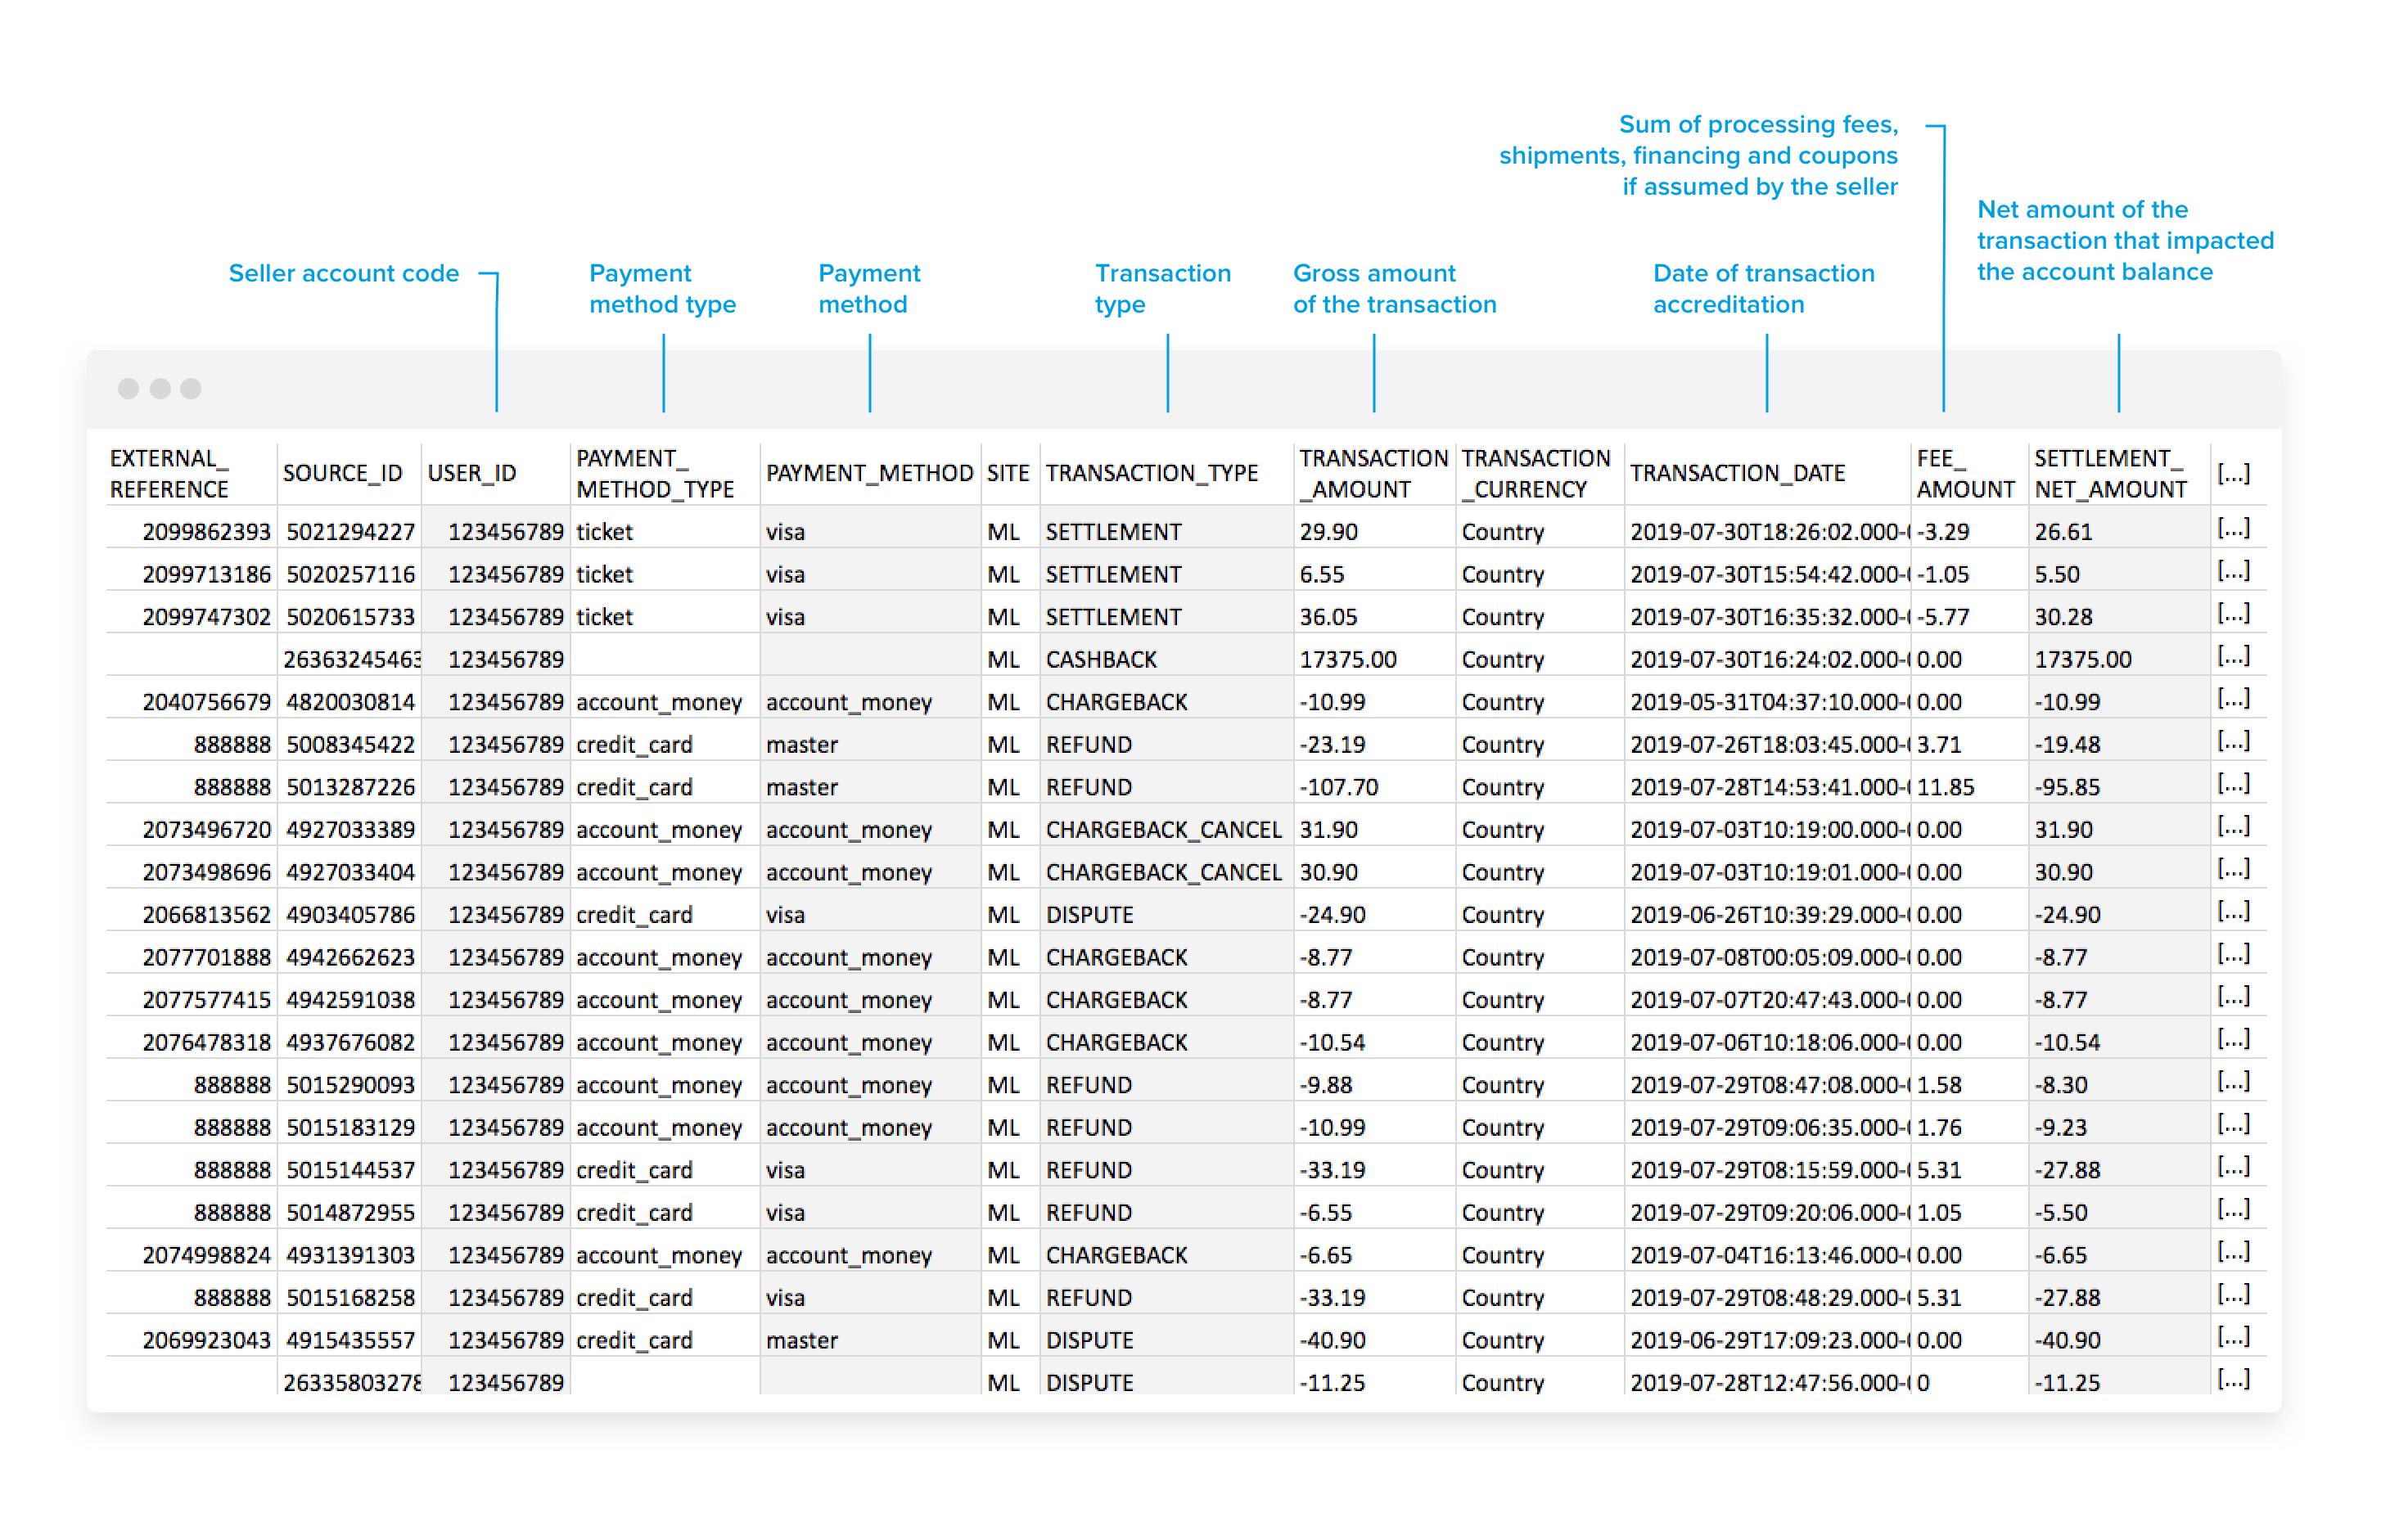Viewport: 2390px width, 1540px height.
Task: Click source ID 5015183129
Action: [x=350, y=1127]
